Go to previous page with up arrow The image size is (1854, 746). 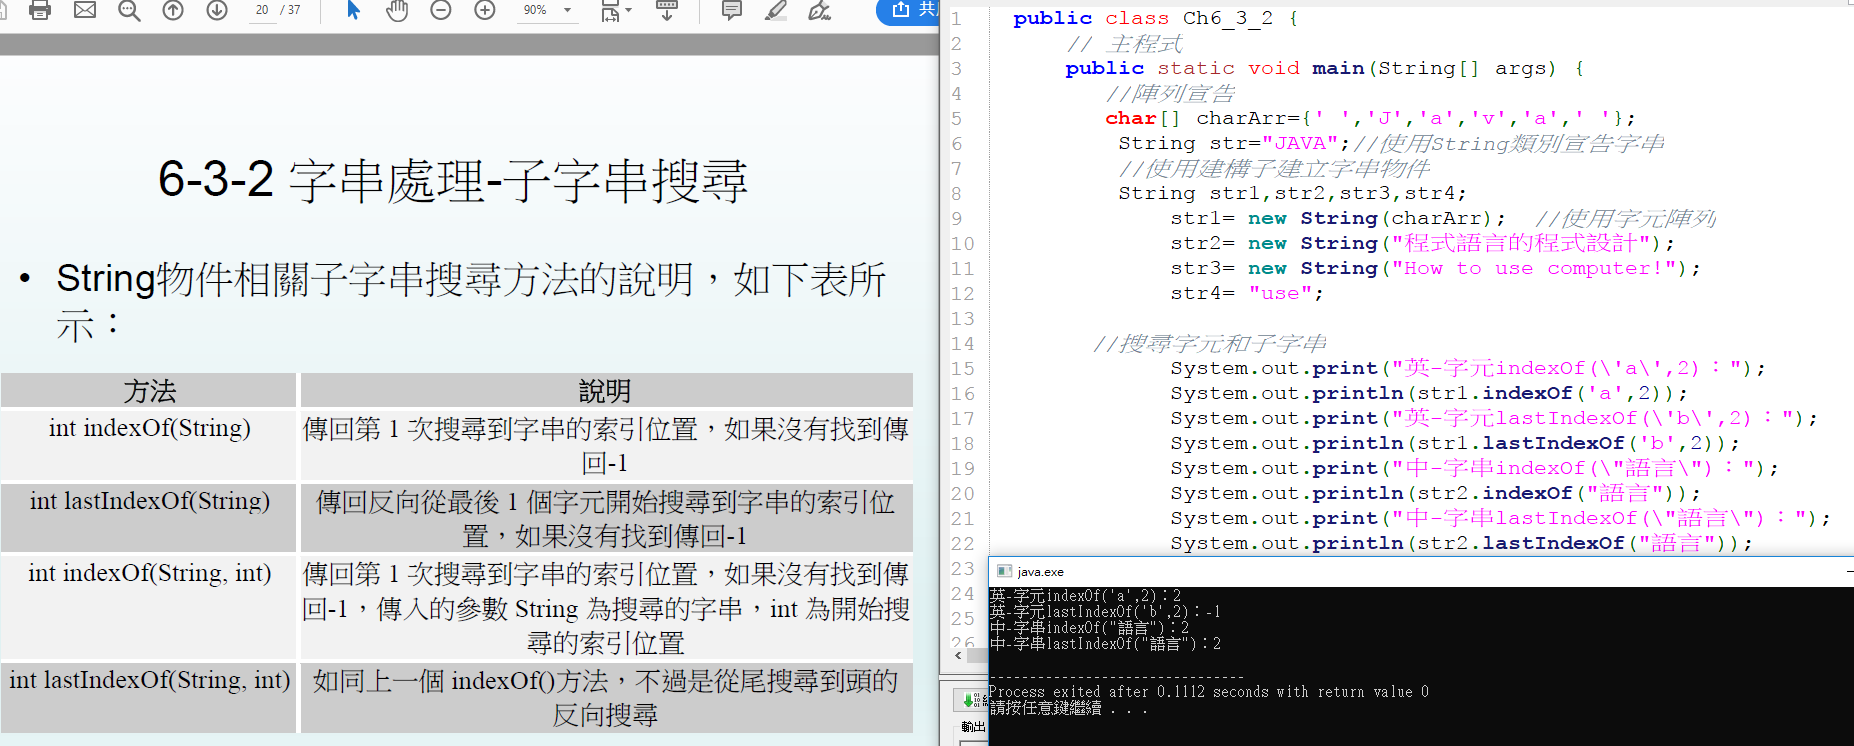pyautogui.click(x=173, y=10)
